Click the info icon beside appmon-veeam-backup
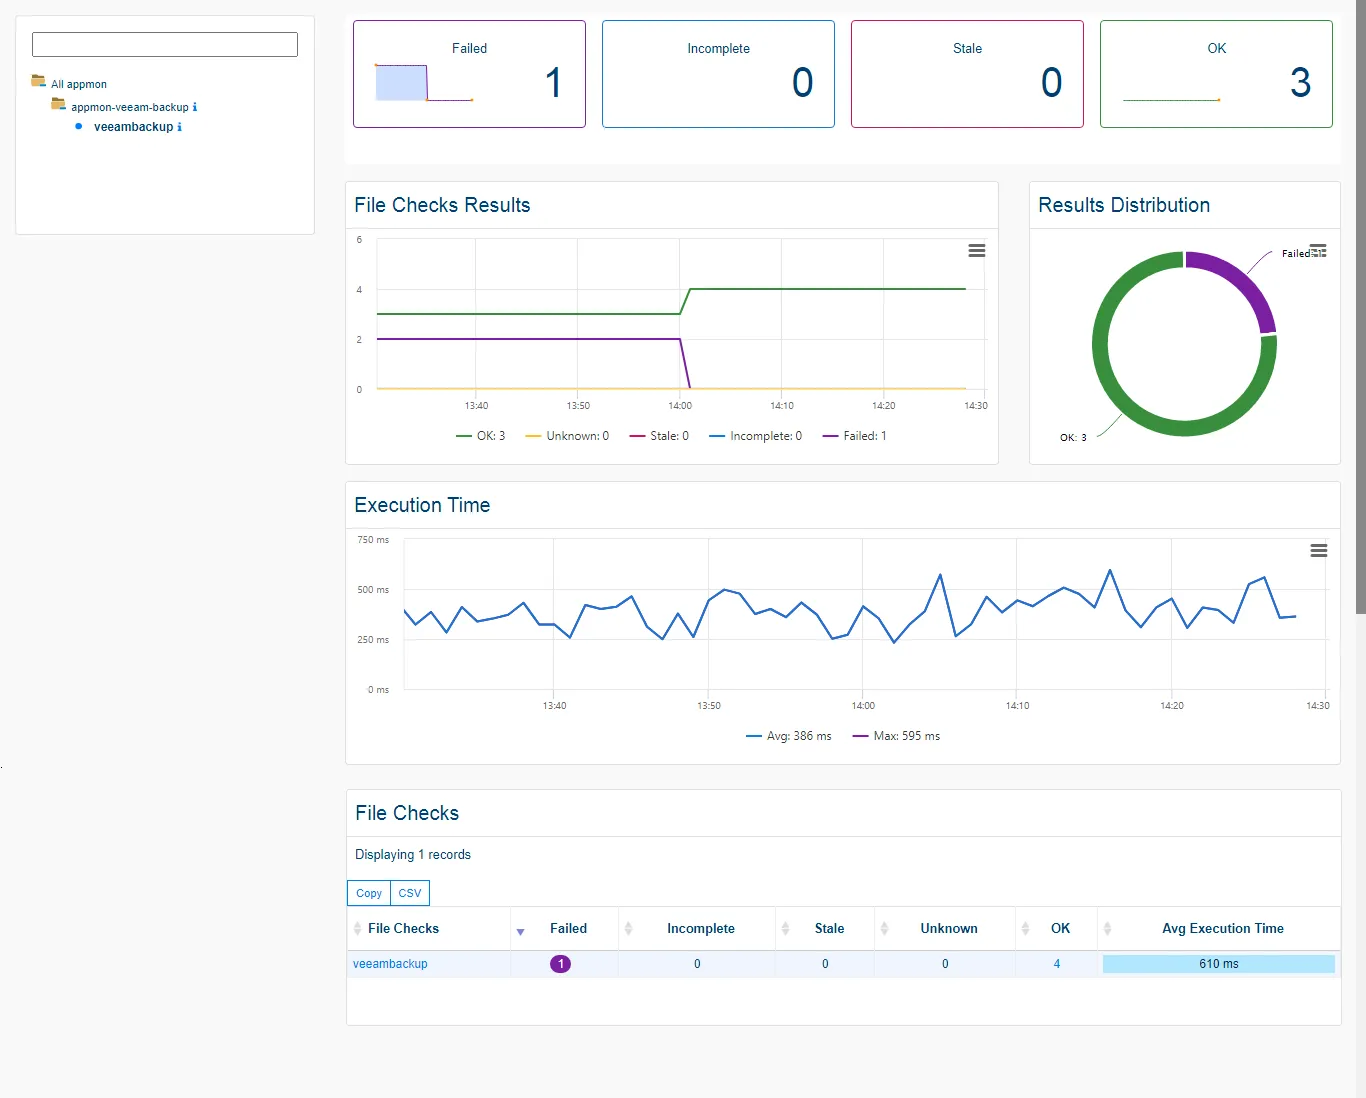Viewport: 1366px width, 1098px height. pos(195,106)
